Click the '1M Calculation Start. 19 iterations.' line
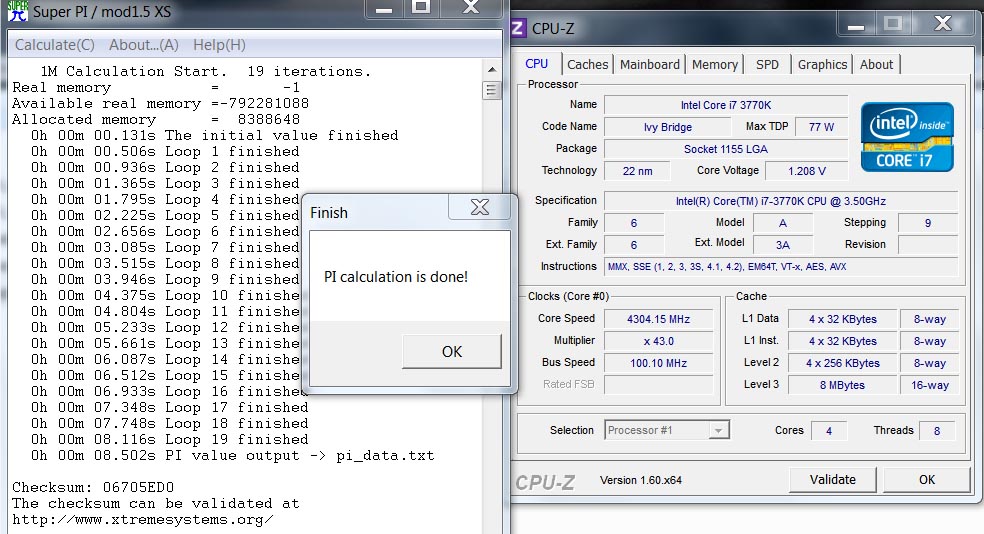984x534 pixels. [206, 72]
